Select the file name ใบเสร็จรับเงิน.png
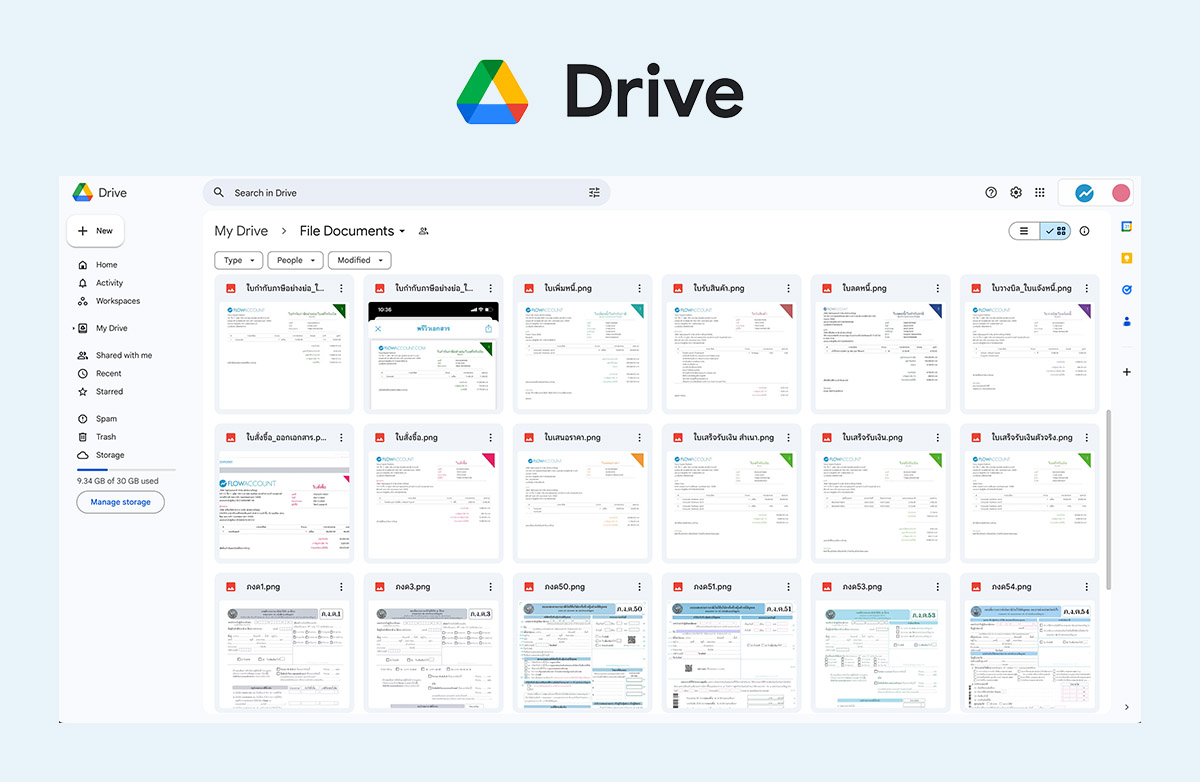 [872, 438]
